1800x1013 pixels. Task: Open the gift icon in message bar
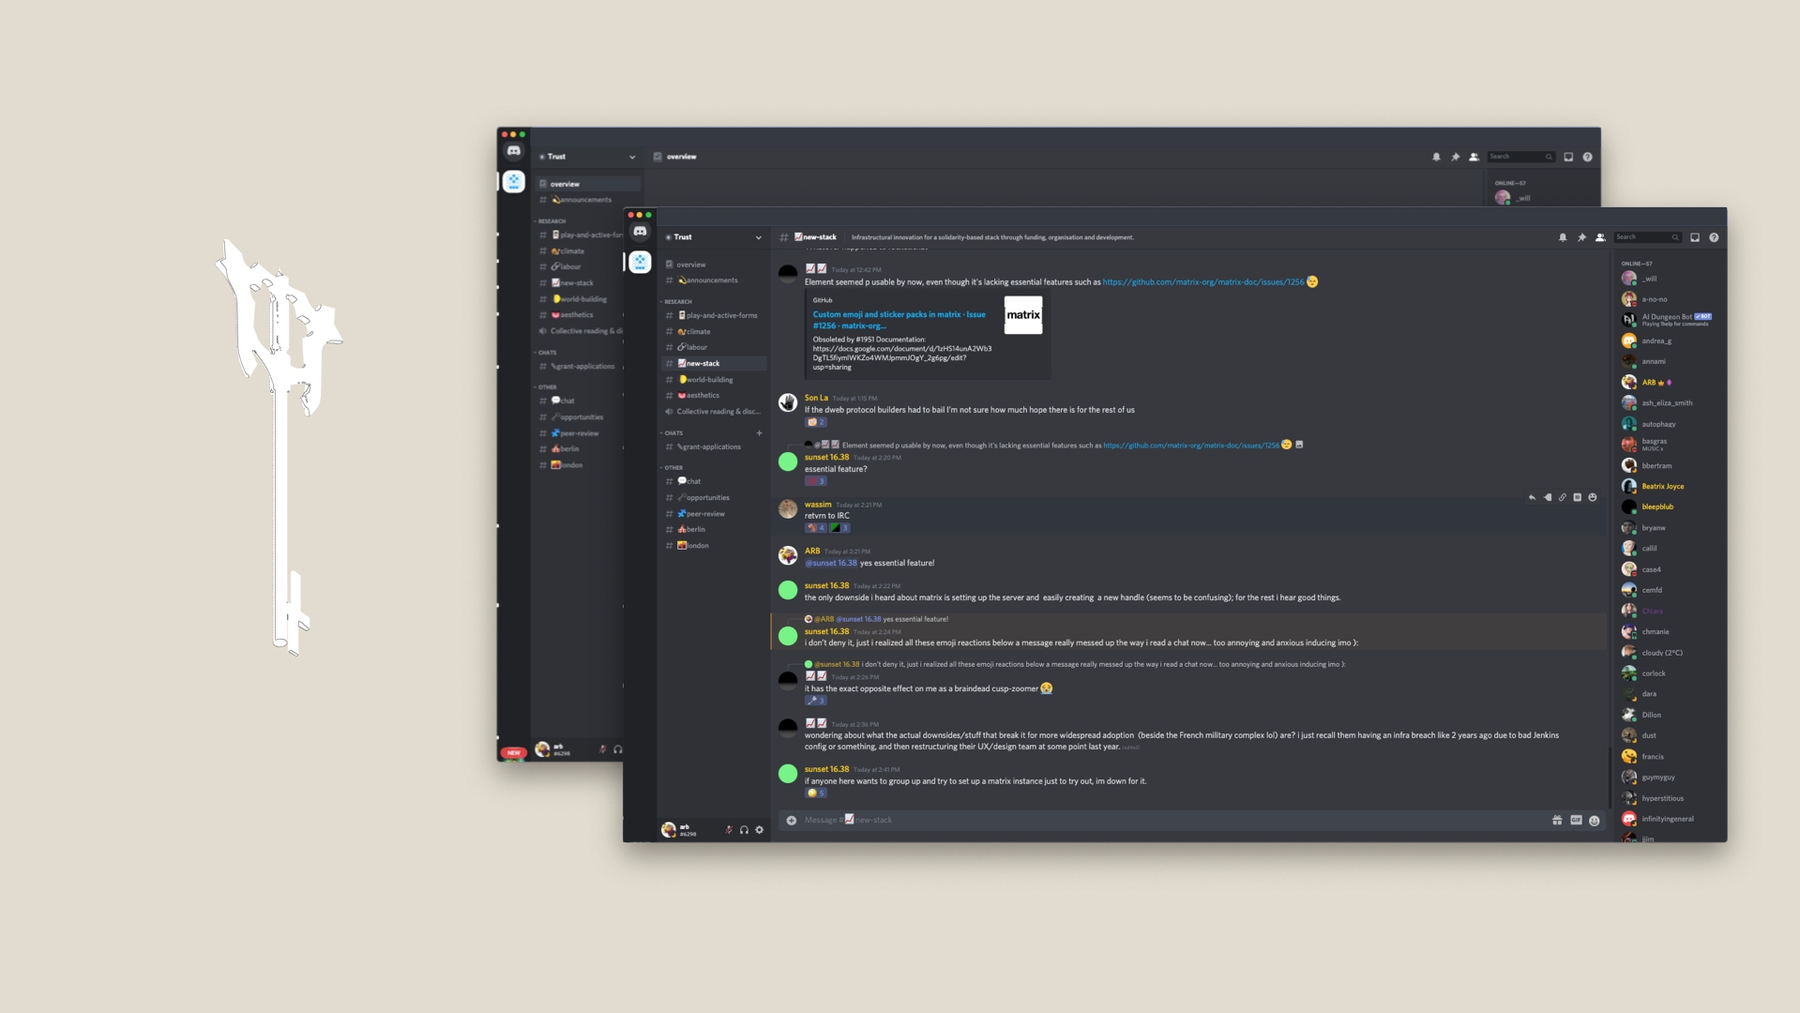[x=1557, y=821]
